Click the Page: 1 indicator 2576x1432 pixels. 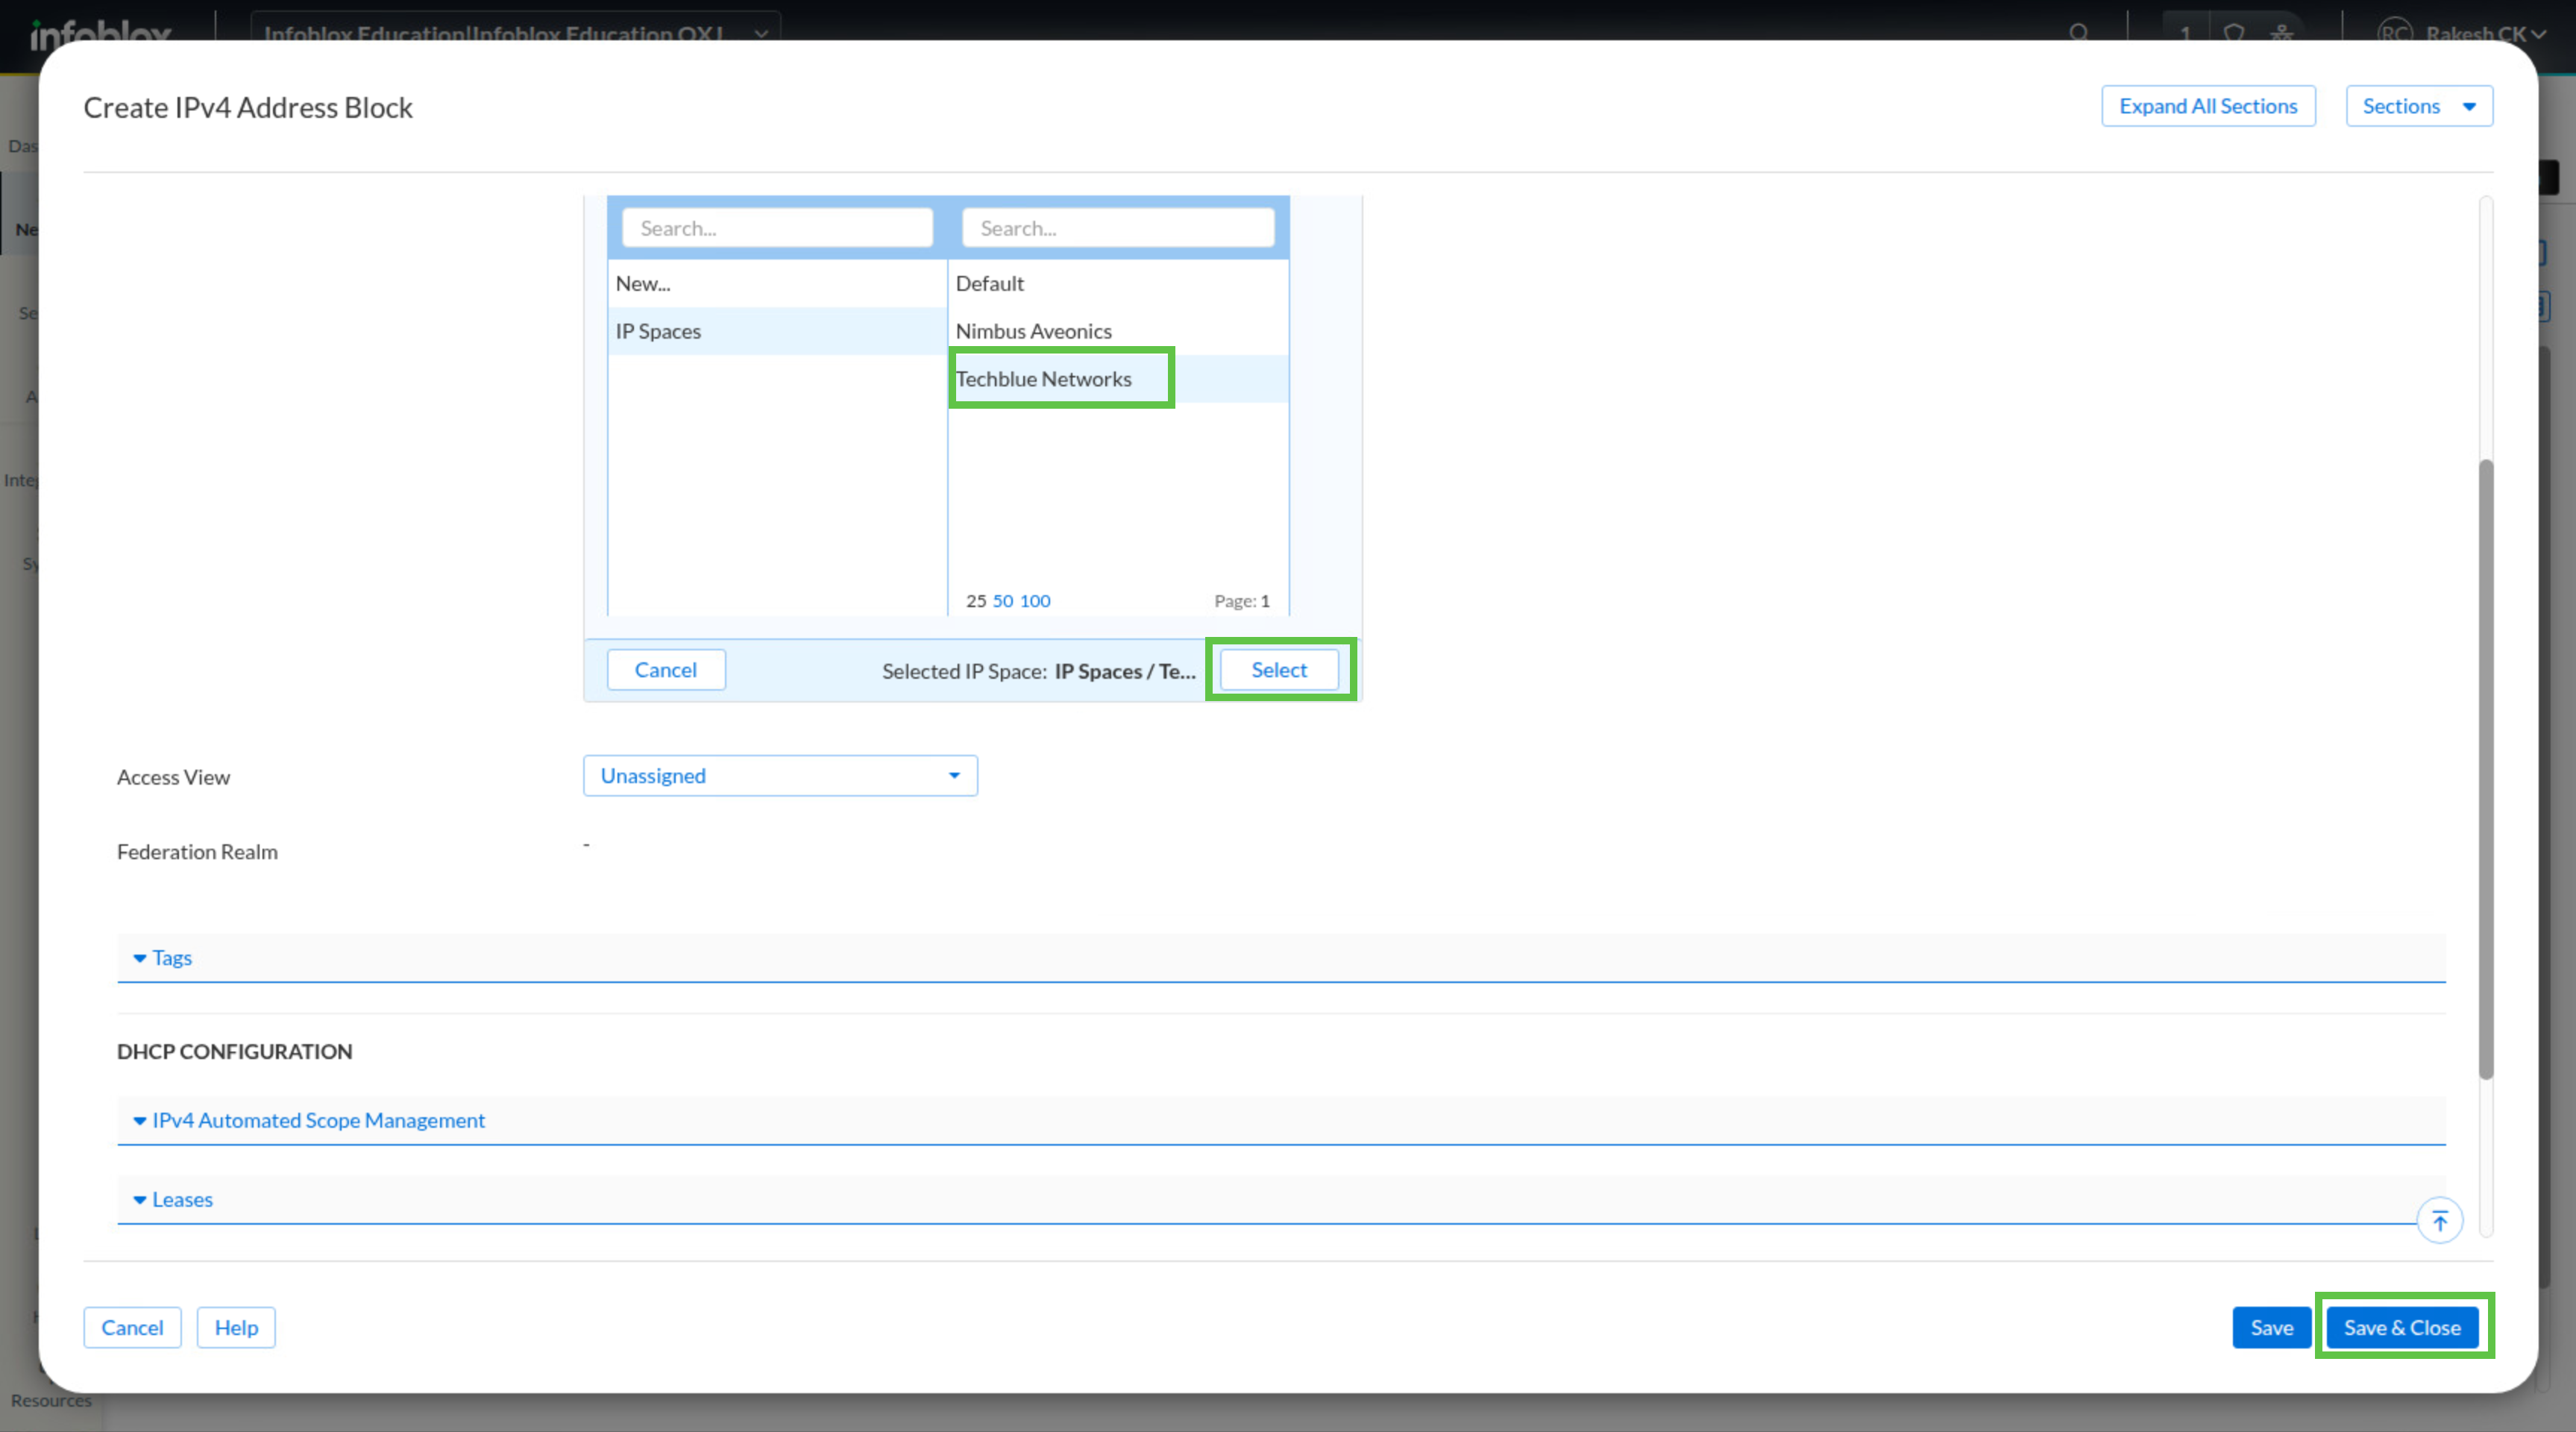click(x=1242, y=601)
